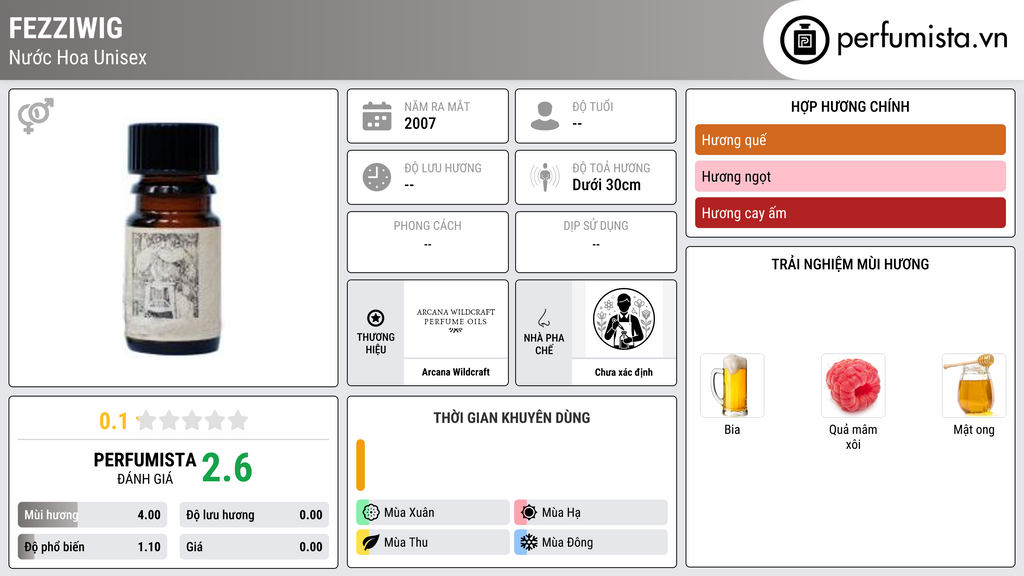Click the ĐỘ TUỔI label
The image size is (1024, 576).
(x=592, y=106)
